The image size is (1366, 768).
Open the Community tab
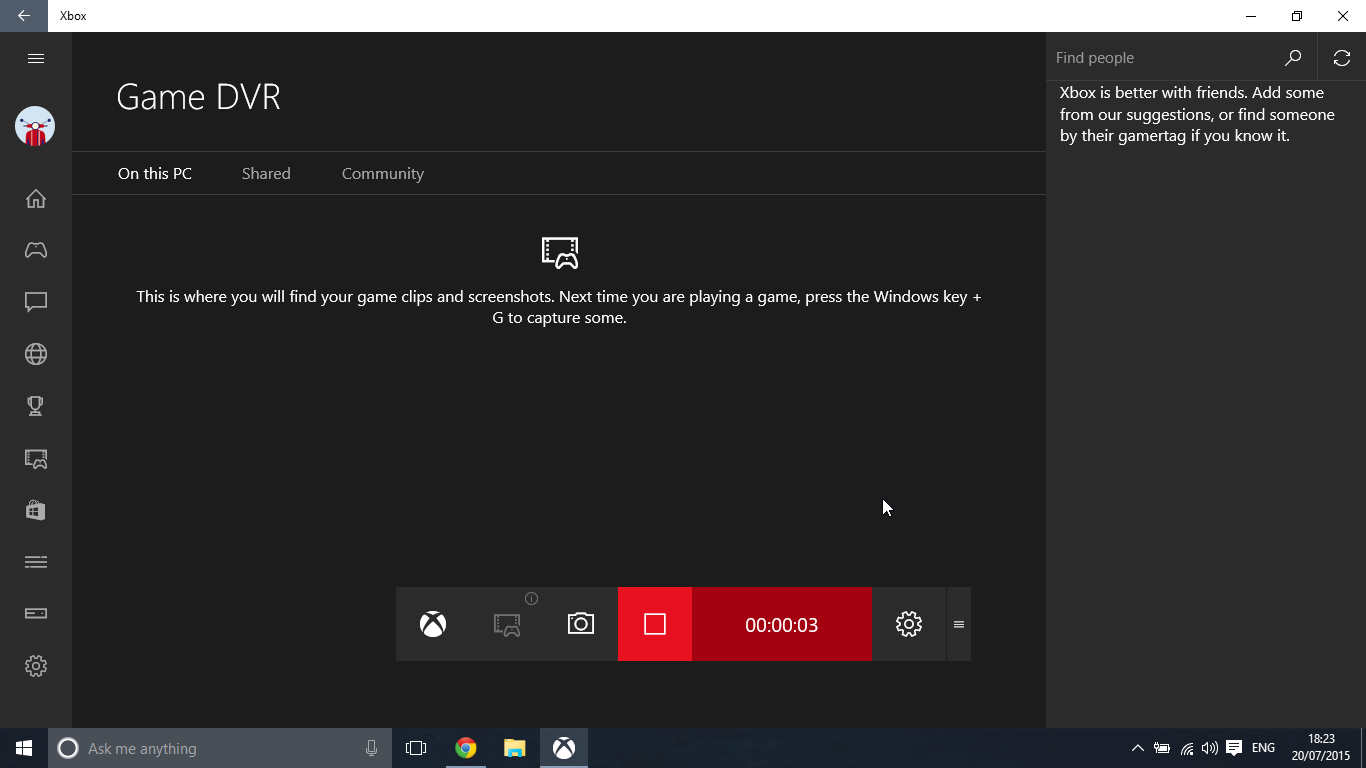point(382,173)
